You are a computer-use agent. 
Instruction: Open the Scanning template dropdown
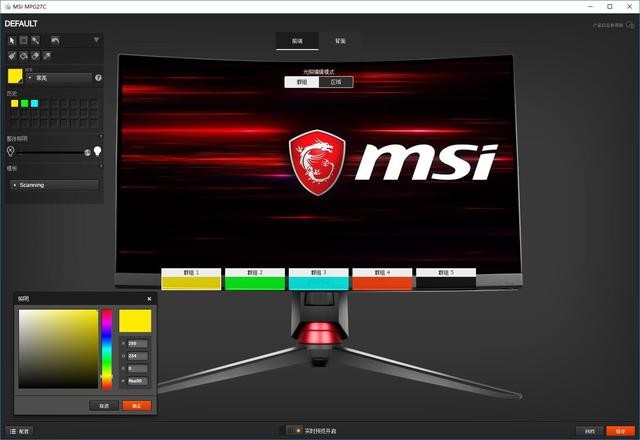(55, 185)
